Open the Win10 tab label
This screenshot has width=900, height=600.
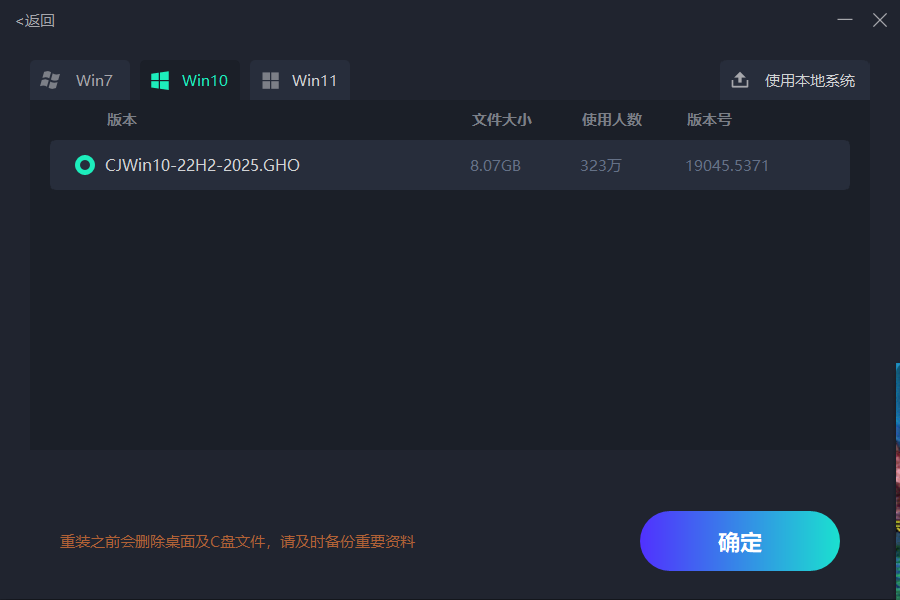tap(205, 80)
